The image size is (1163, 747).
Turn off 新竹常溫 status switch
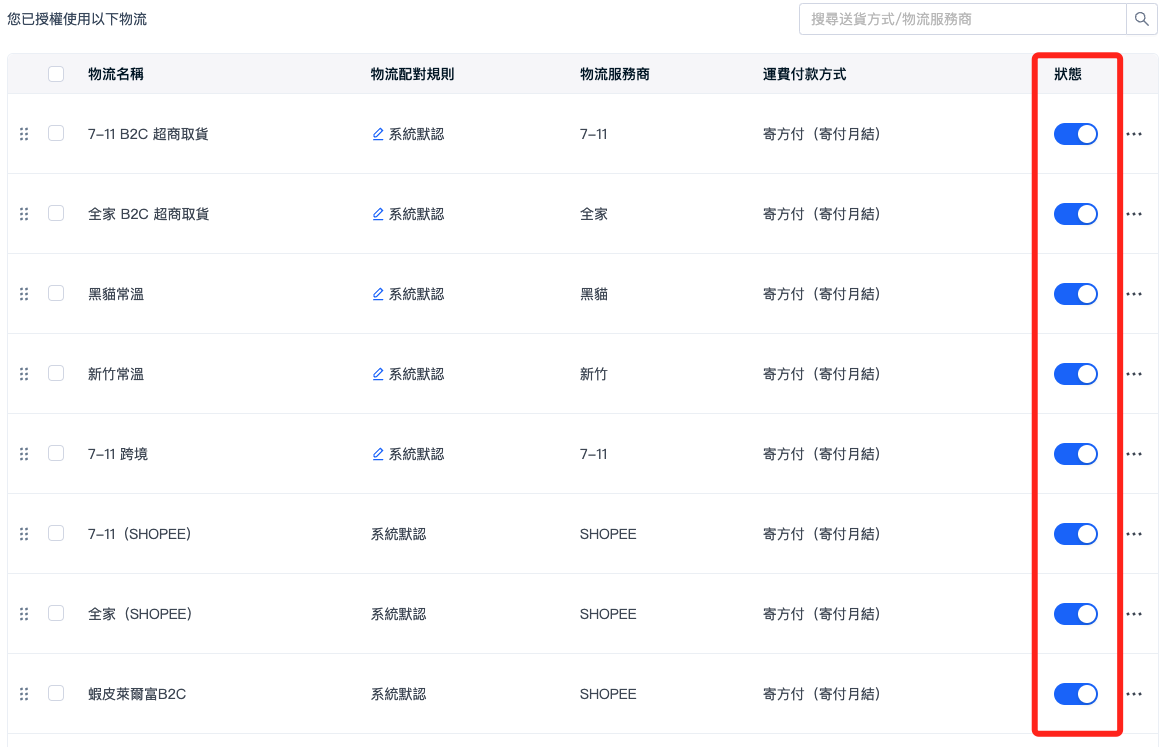1075,375
